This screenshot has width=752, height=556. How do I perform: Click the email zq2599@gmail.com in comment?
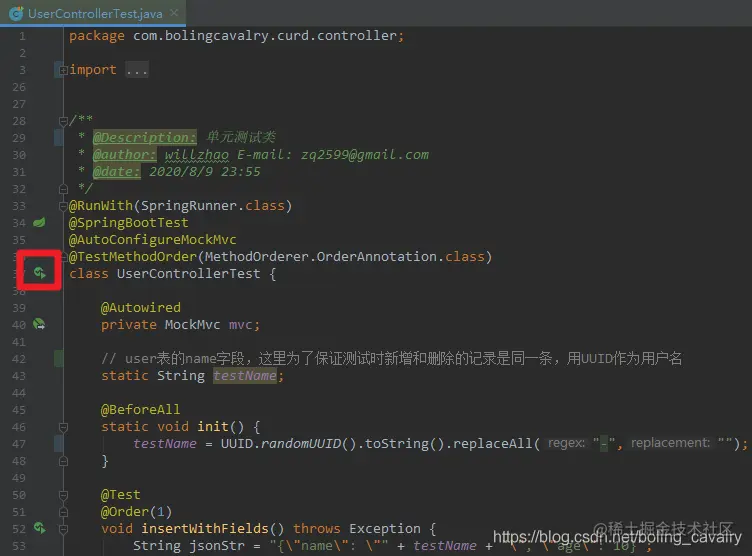pyautogui.click(x=364, y=154)
